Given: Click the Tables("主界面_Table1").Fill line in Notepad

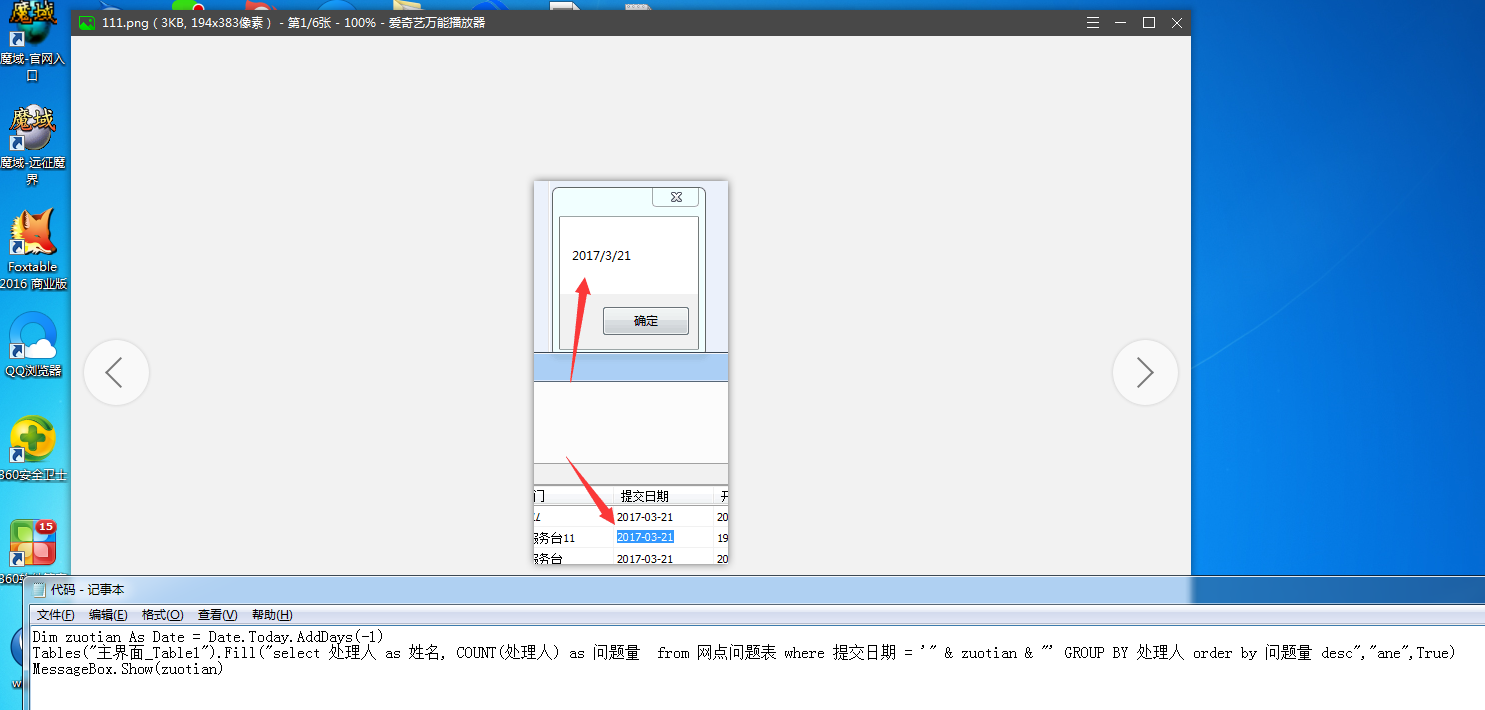Looking at the screenshot, I should pyautogui.click(x=744, y=653).
